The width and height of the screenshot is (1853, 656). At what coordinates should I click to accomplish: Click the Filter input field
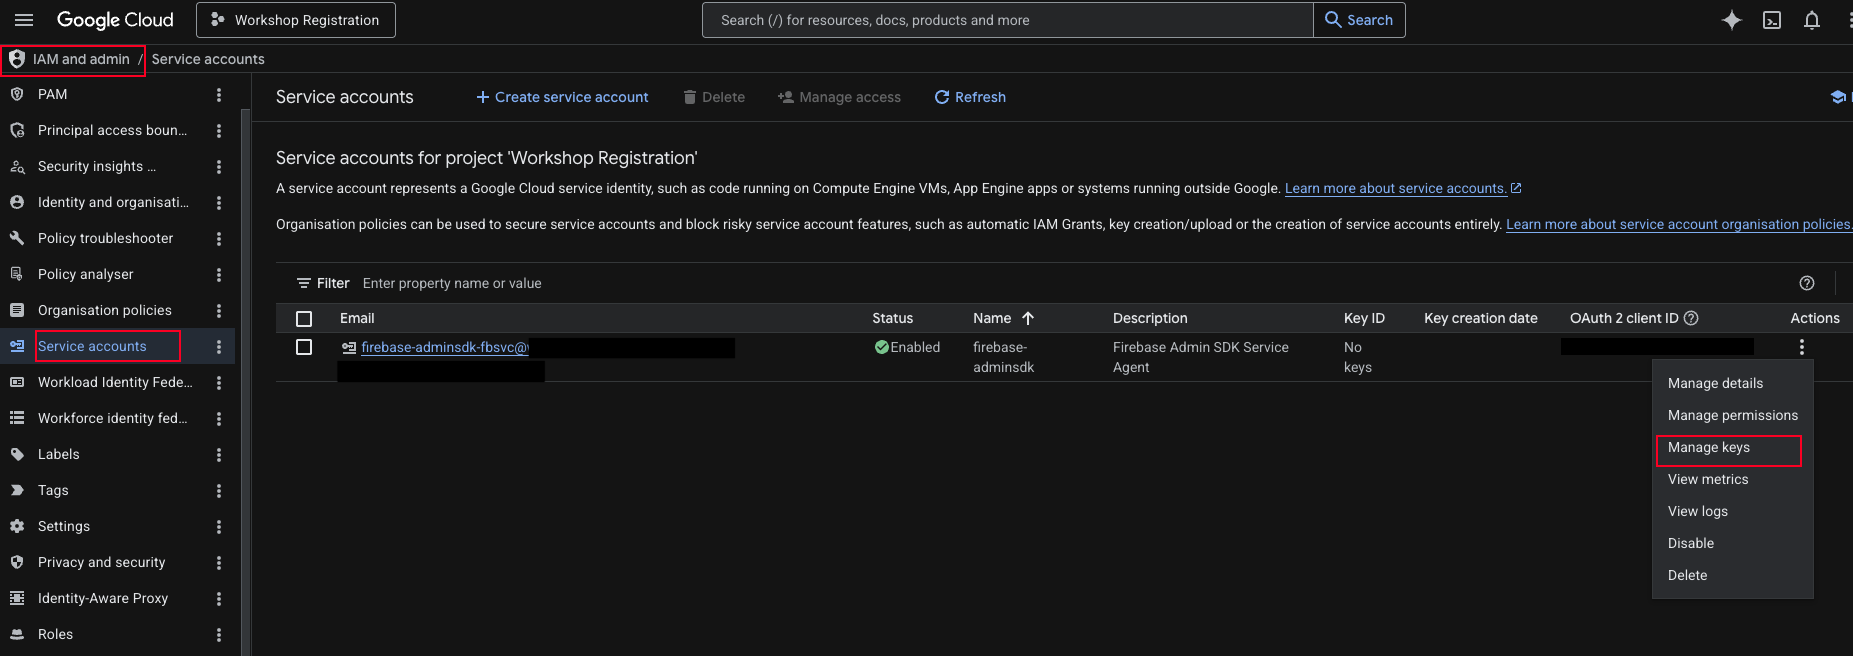[x=1070, y=283]
